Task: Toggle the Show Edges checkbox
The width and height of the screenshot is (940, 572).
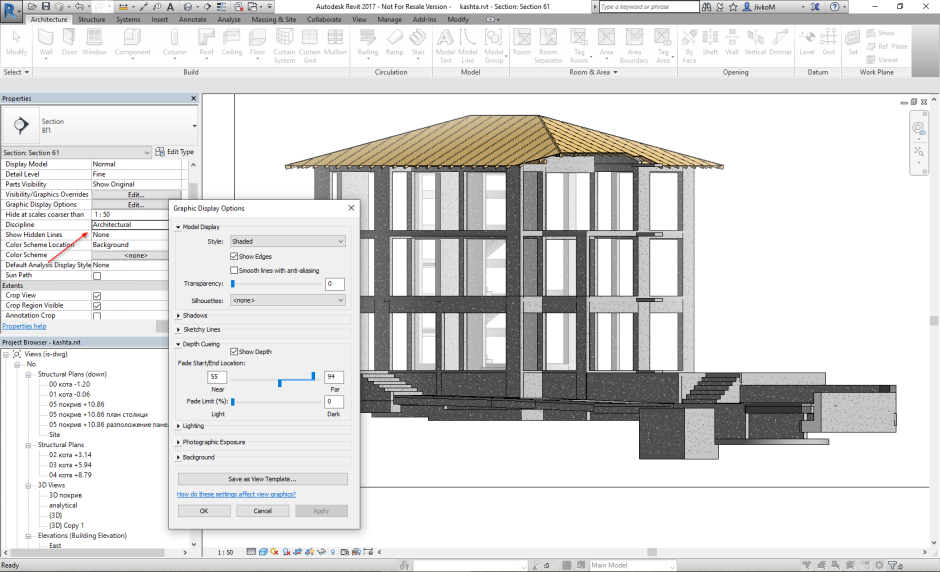Action: pyautogui.click(x=234, y=256)
